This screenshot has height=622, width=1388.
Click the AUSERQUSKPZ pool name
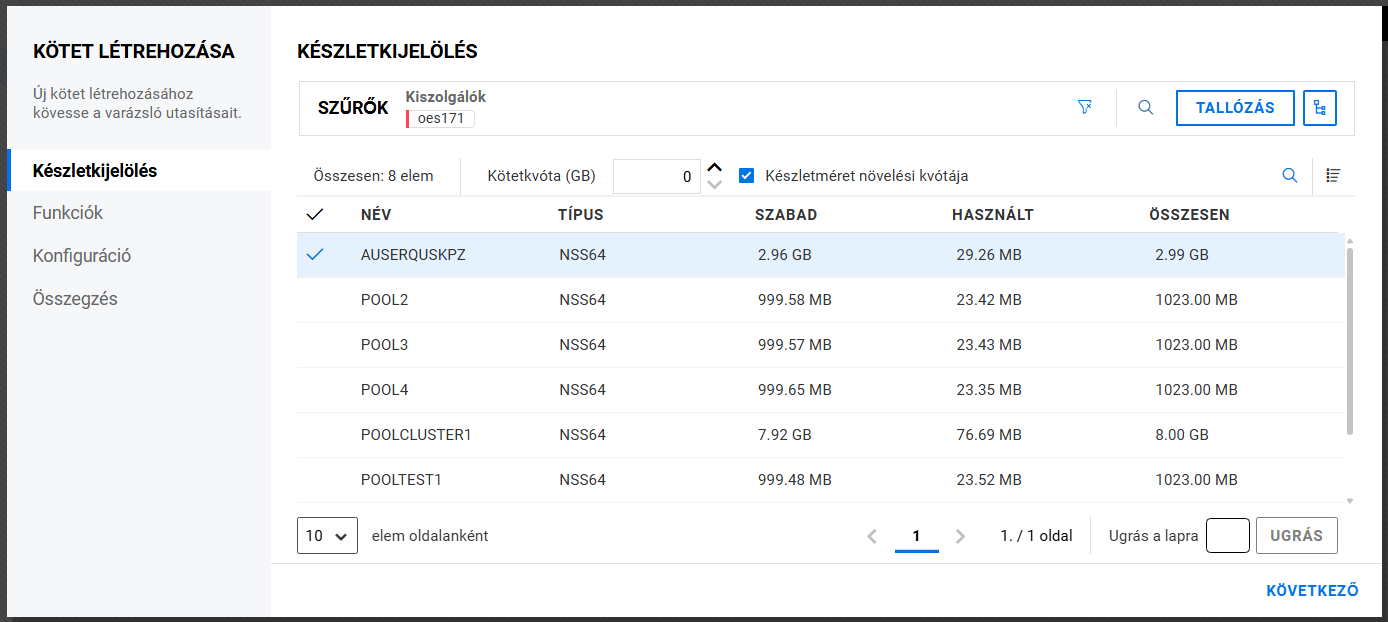pos(413,255)
